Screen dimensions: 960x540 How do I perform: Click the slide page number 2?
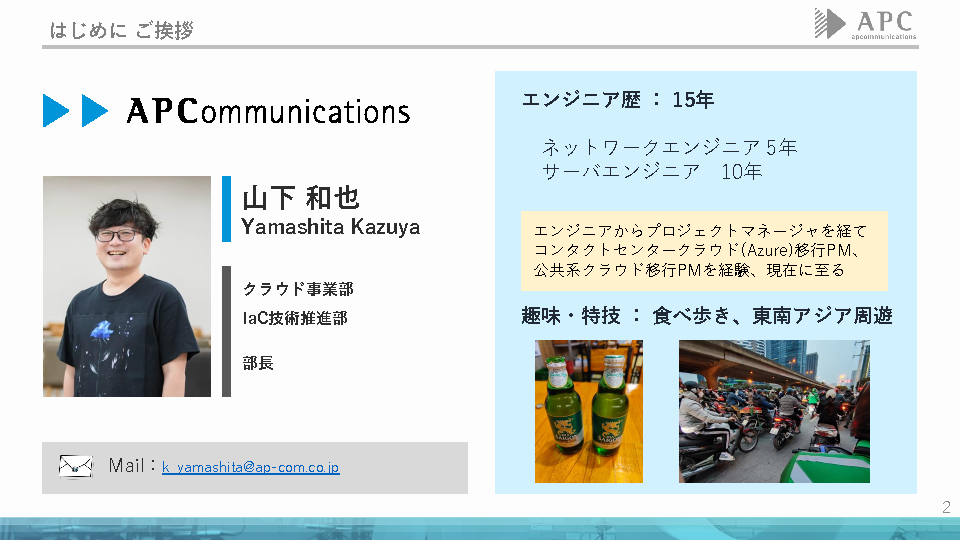[x=945, y=508]
